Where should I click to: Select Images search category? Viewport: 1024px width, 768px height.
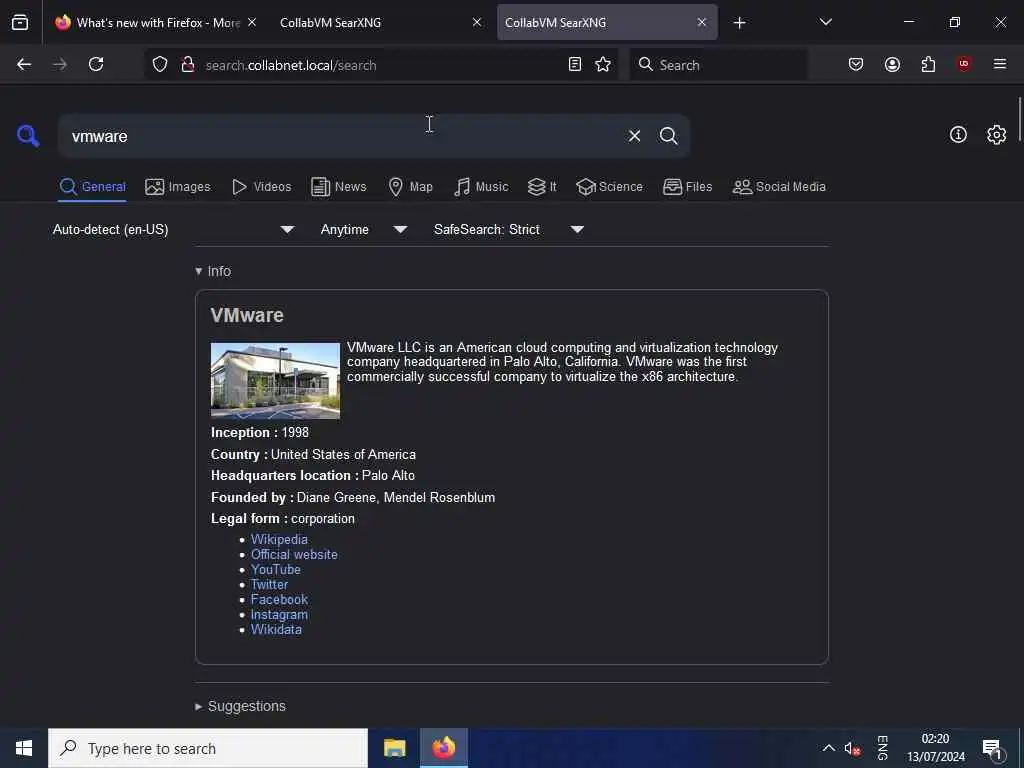pos(178,187)
